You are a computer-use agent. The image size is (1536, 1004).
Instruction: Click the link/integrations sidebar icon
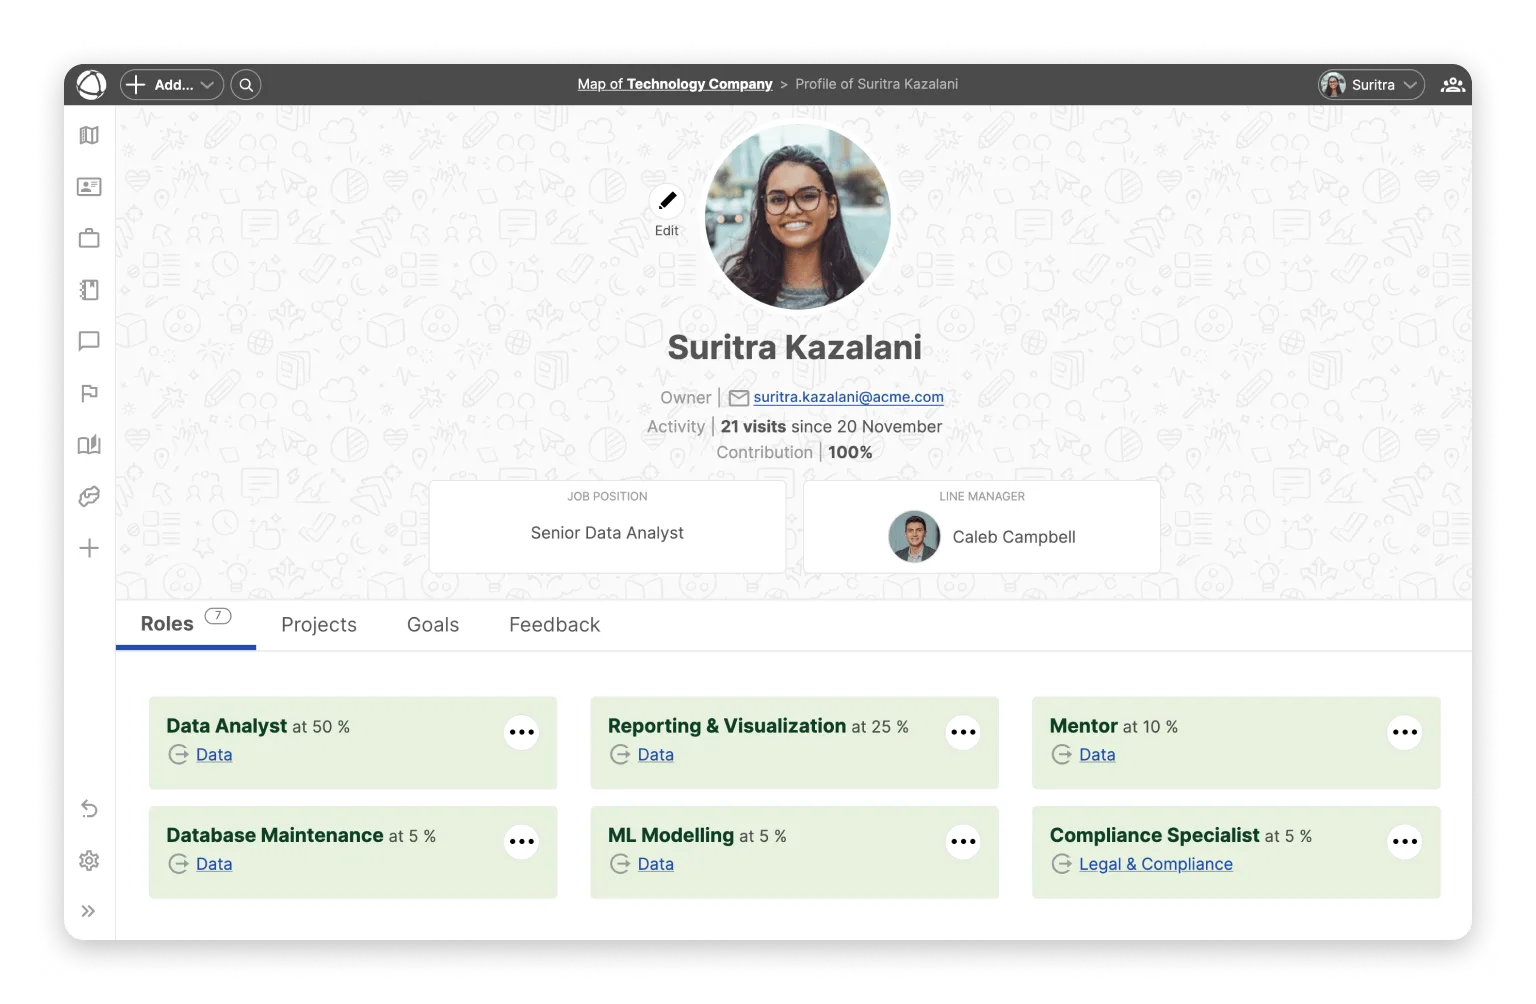click(x=89, y=496)
